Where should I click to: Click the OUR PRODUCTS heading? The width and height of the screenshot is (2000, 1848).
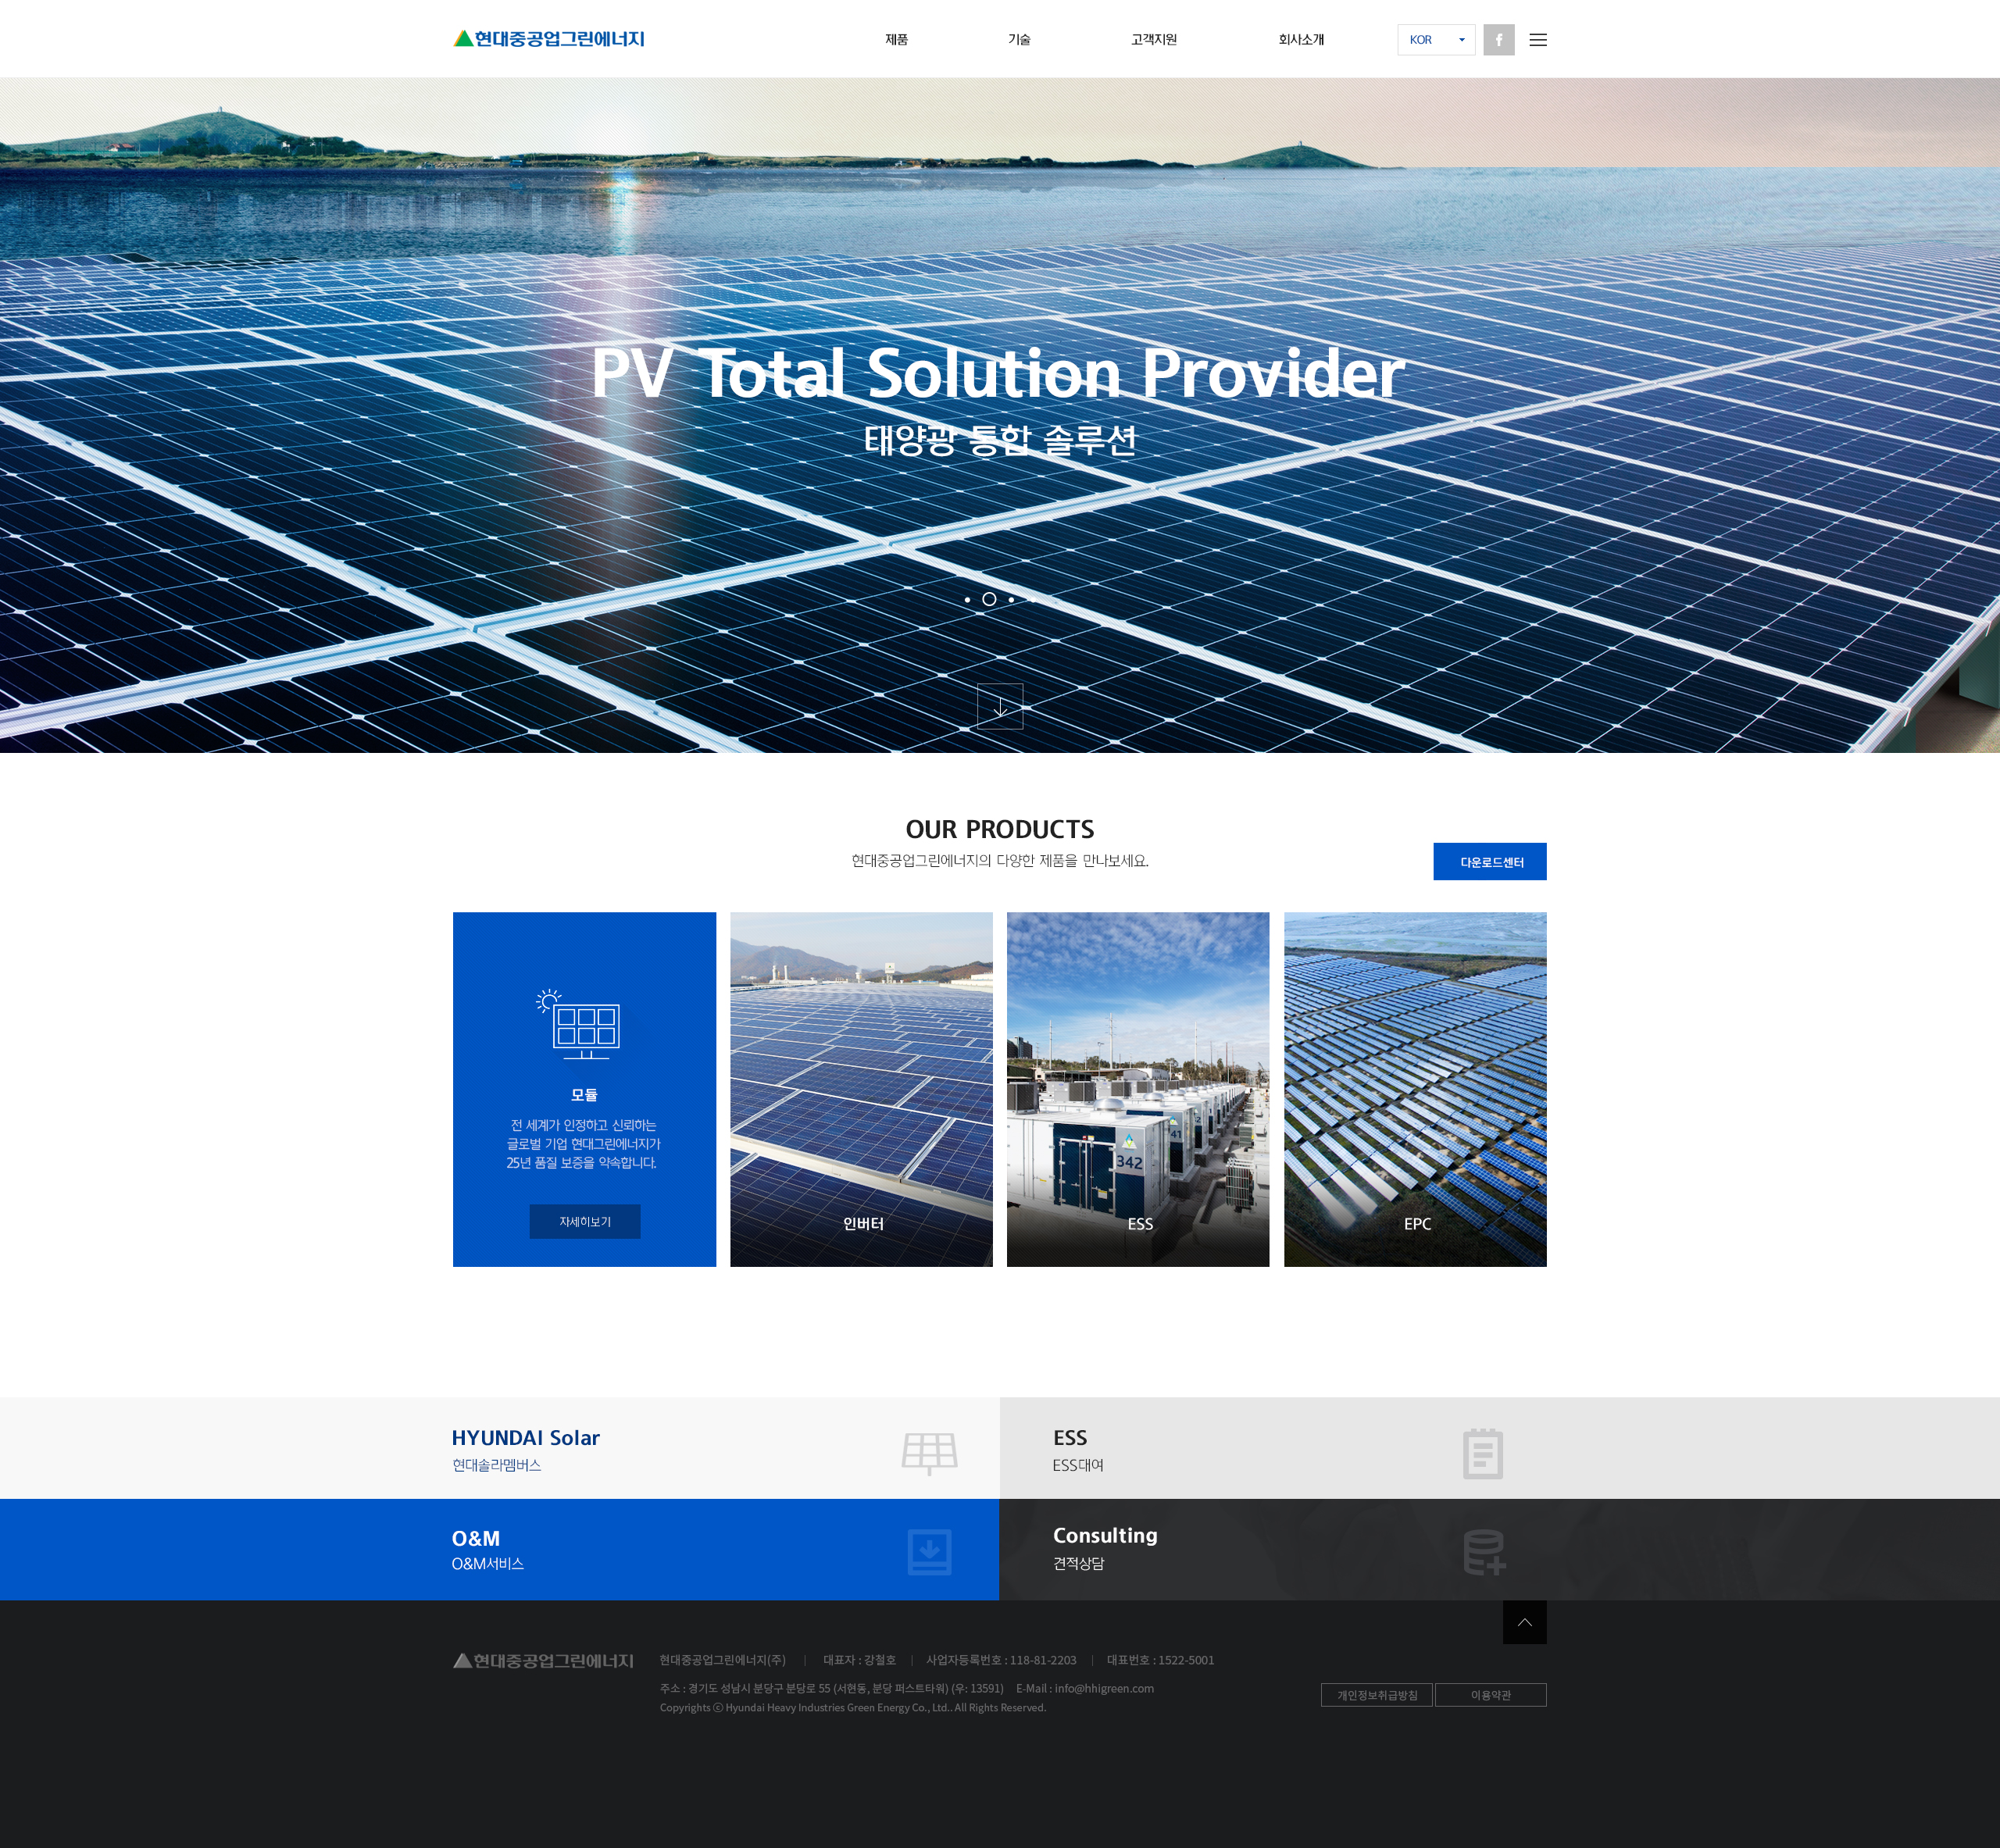click(1000, 829)
